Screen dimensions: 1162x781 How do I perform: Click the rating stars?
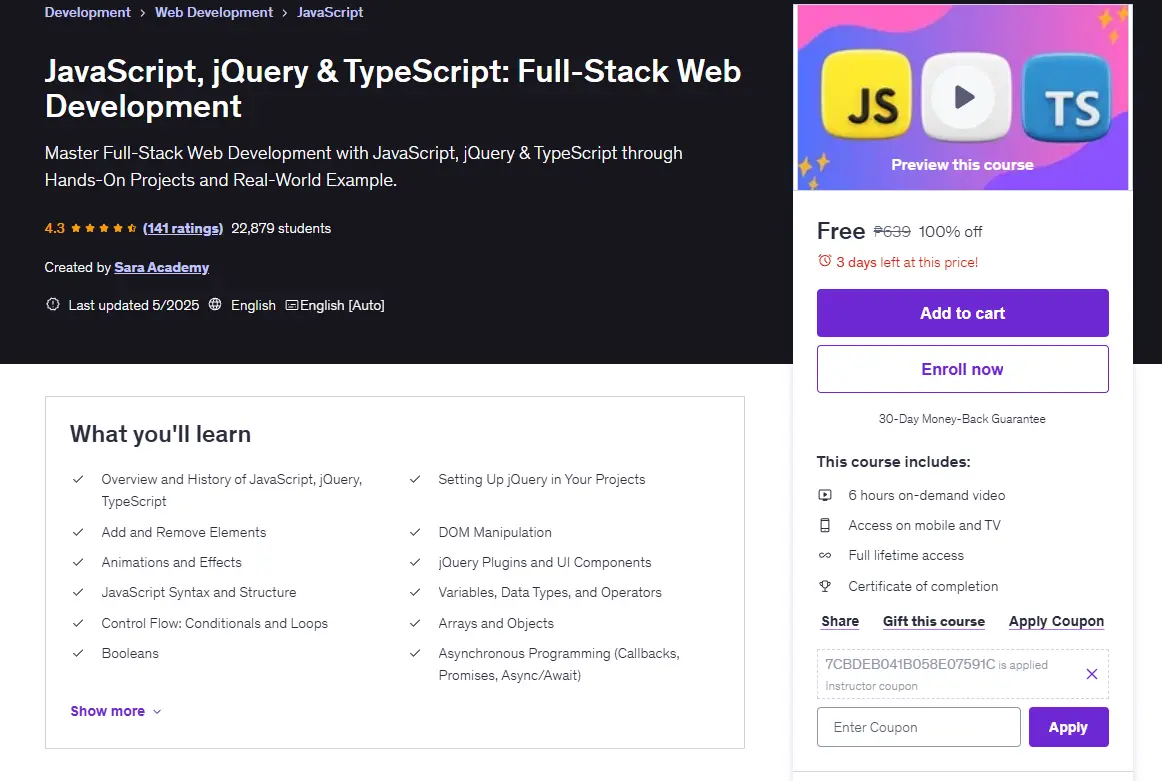pos(104,228)
